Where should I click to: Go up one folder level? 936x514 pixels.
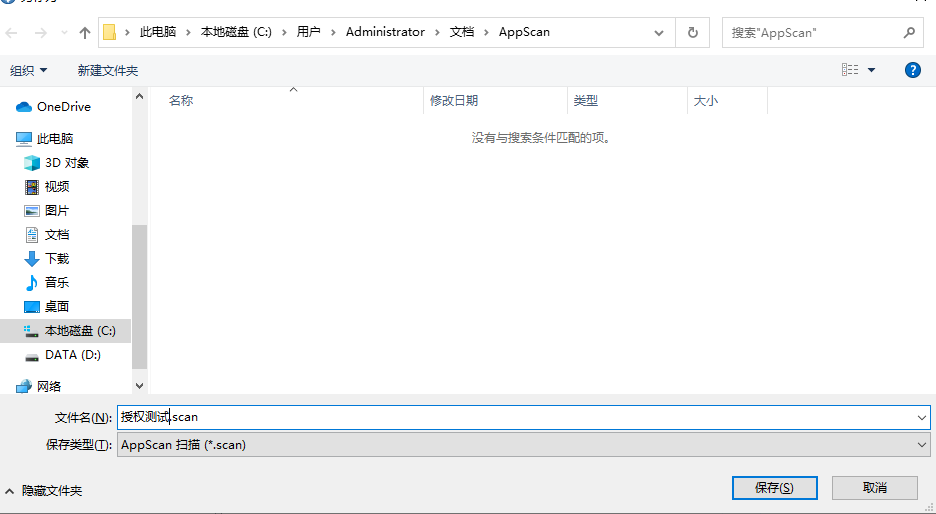click(85, 33)
